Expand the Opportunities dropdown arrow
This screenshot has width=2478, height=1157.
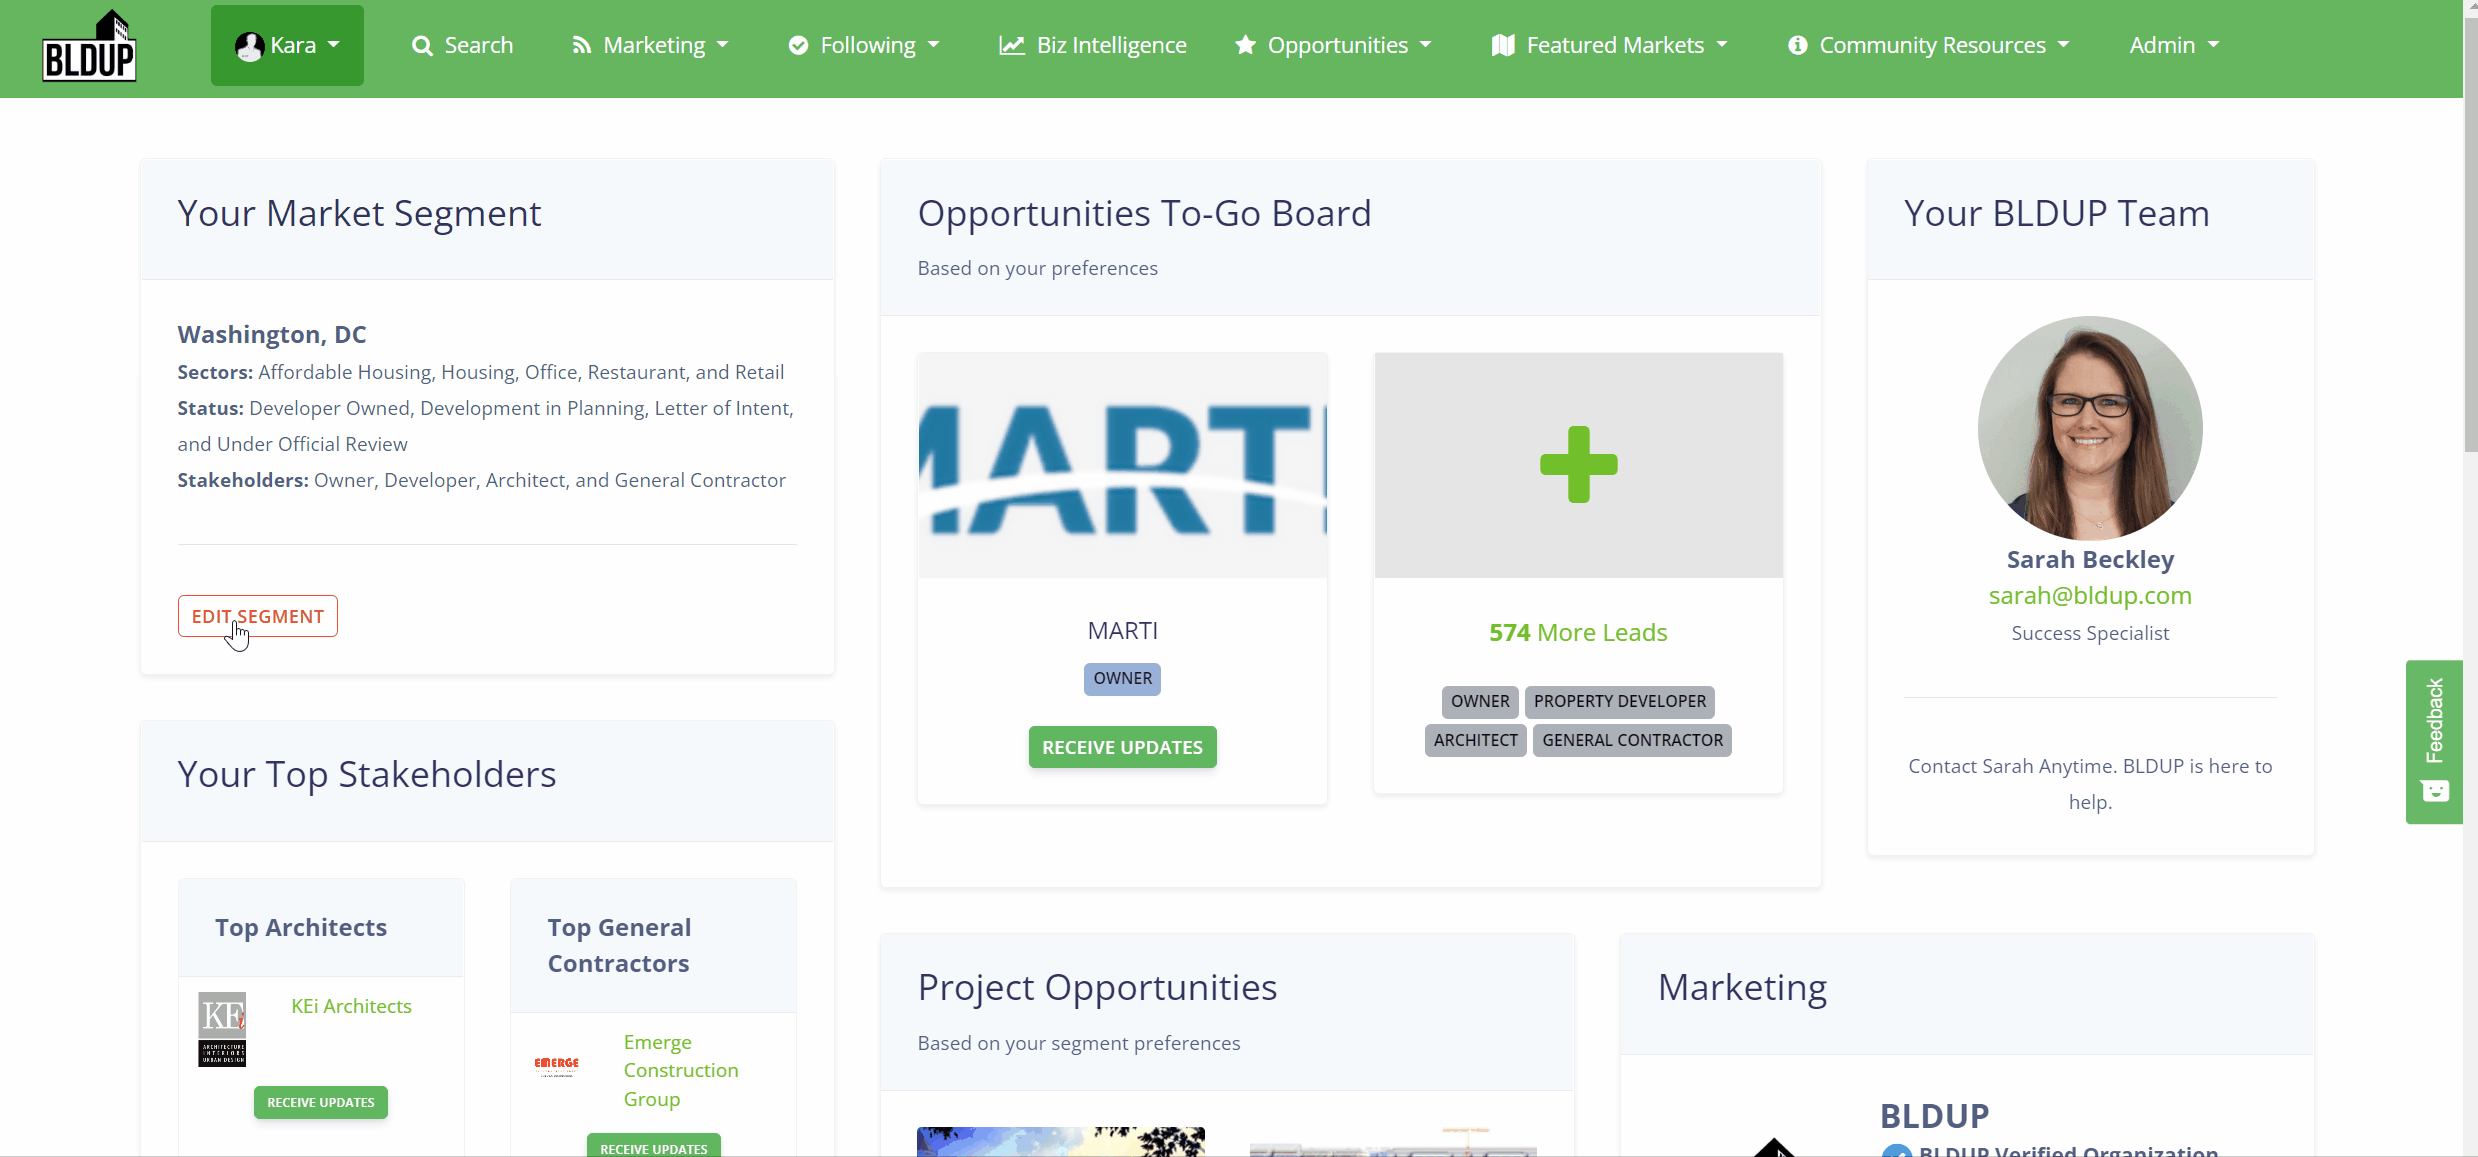(1426, 46)
